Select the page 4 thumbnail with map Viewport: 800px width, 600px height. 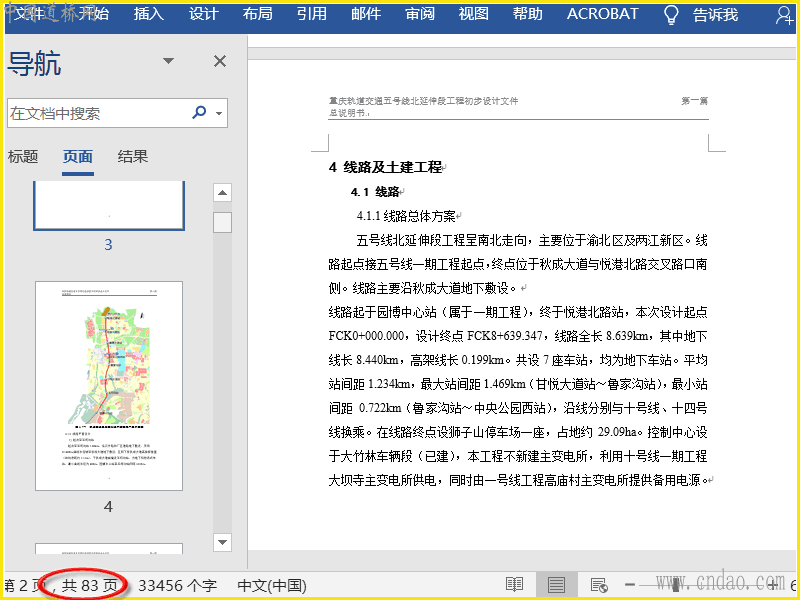point(109,385)
